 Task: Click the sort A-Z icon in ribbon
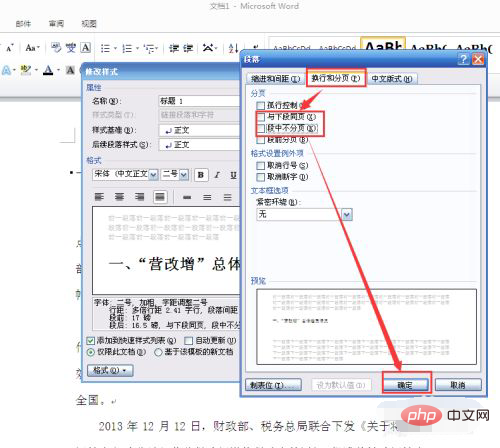coord(233,49)
